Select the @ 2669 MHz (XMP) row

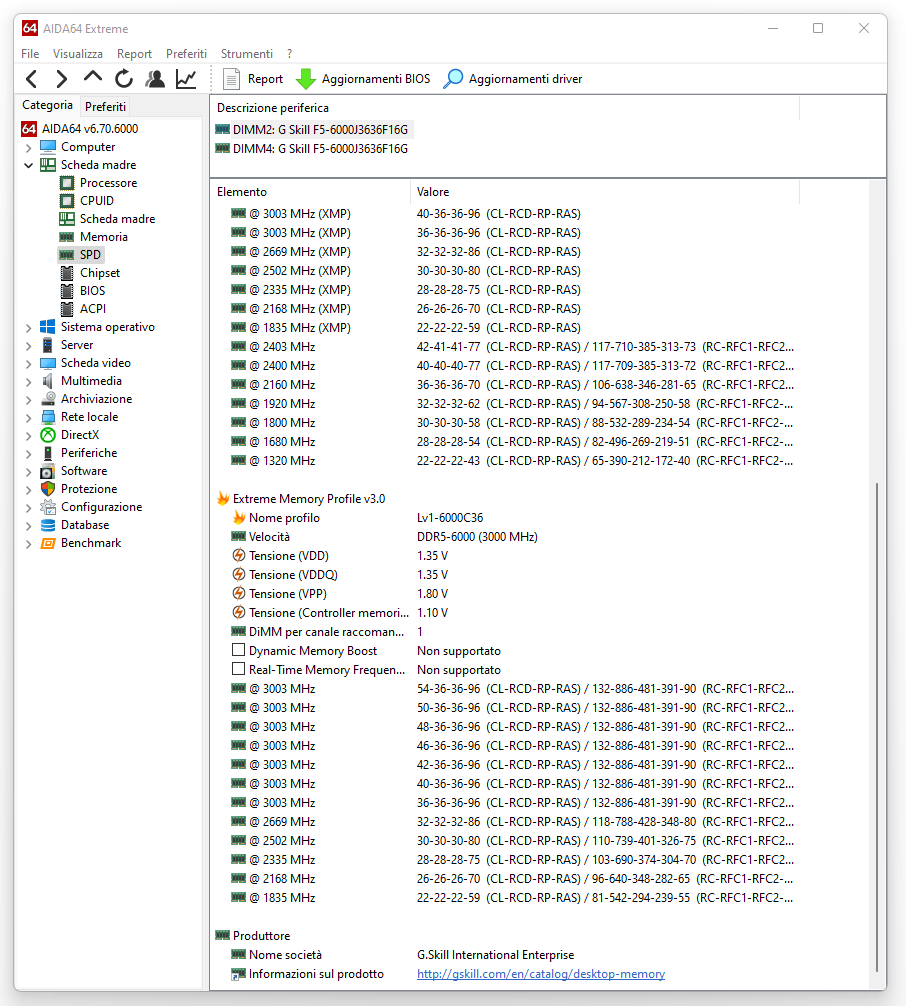coord(507,252)
